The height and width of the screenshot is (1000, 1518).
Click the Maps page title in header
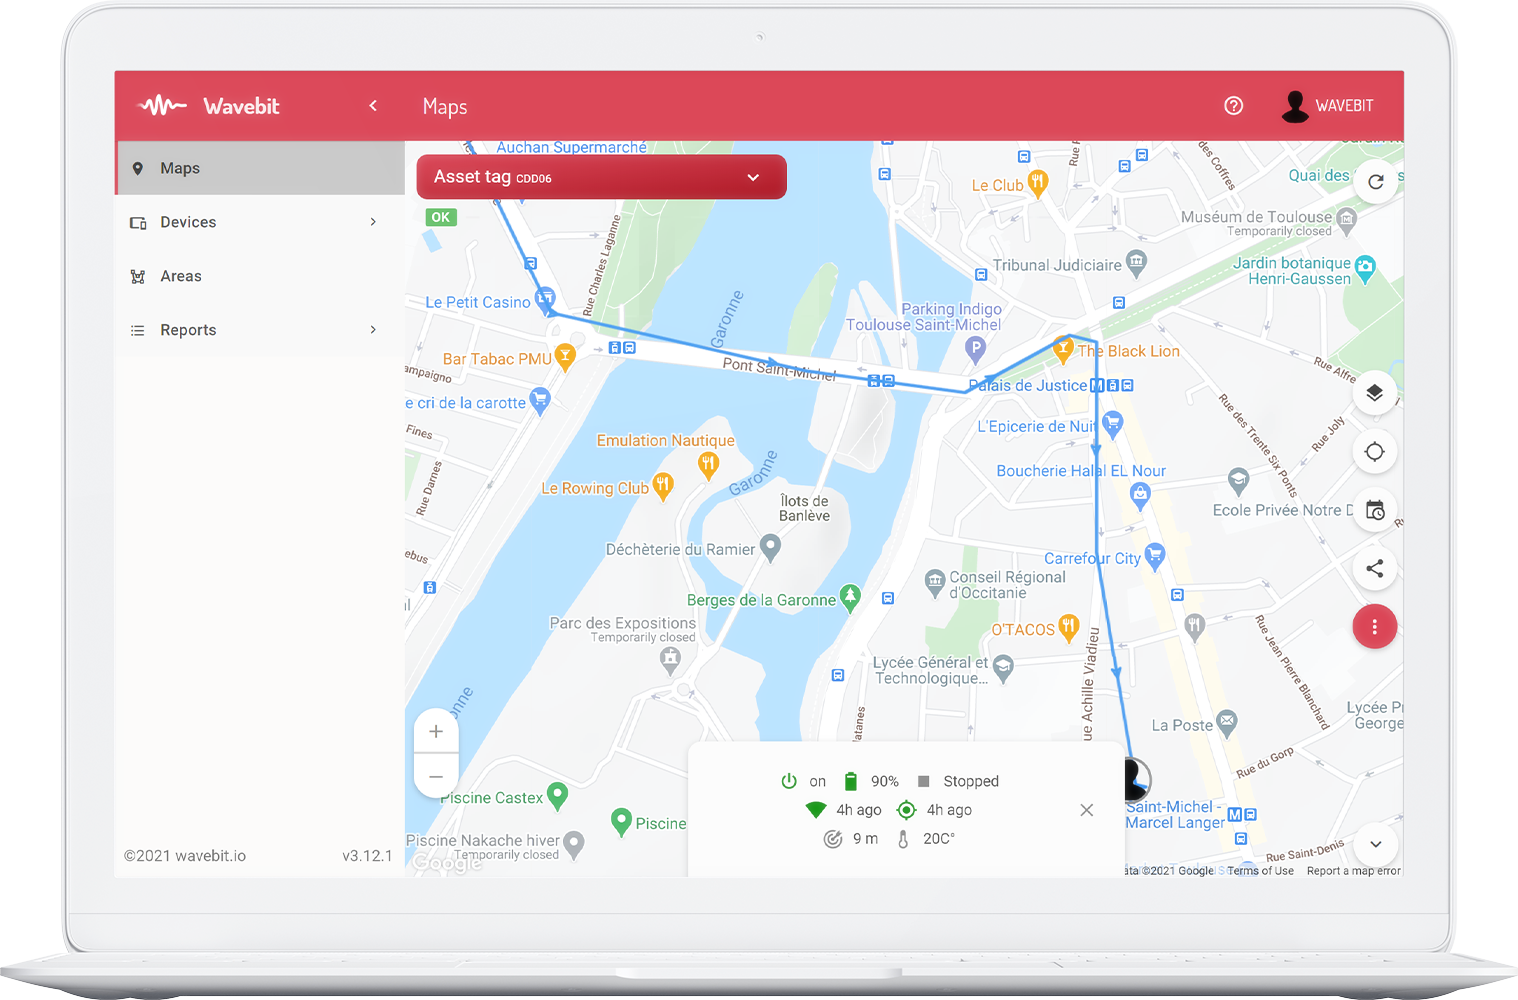[x=445, y=107]
